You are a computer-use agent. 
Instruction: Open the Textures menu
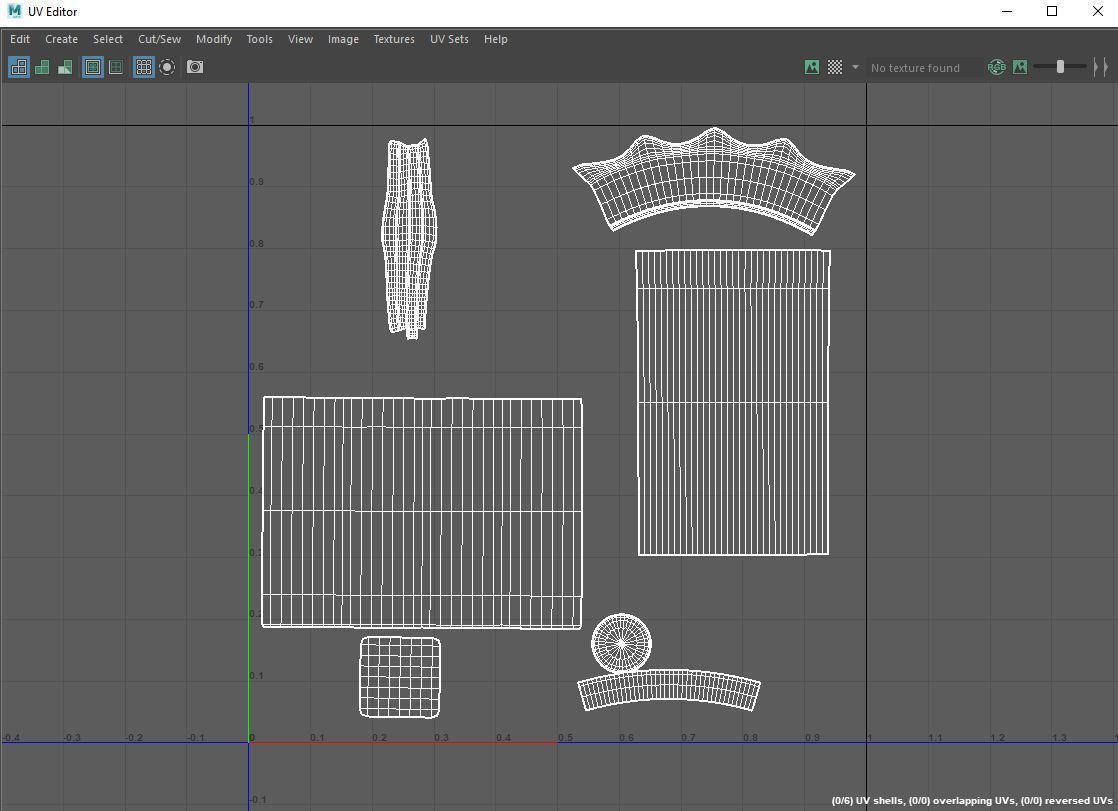click(394, 39)
